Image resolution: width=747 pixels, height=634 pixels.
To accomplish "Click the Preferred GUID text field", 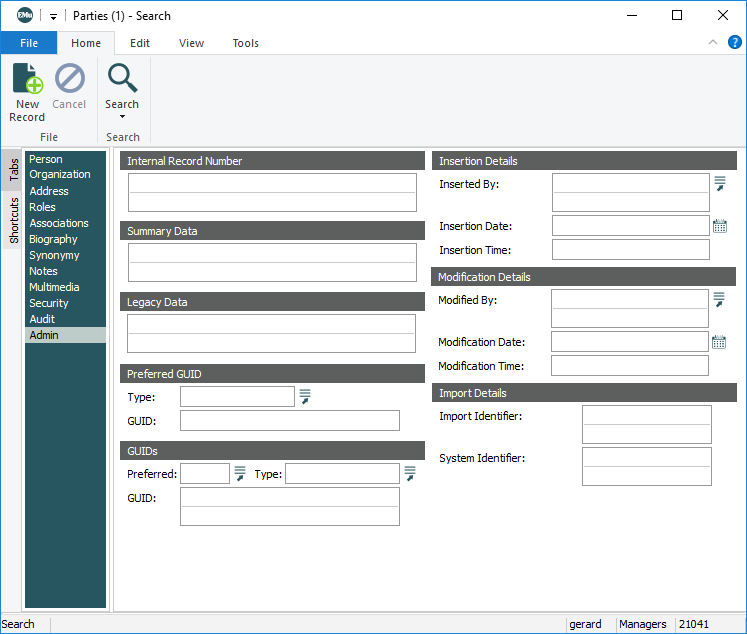I will tap(289, 420).
